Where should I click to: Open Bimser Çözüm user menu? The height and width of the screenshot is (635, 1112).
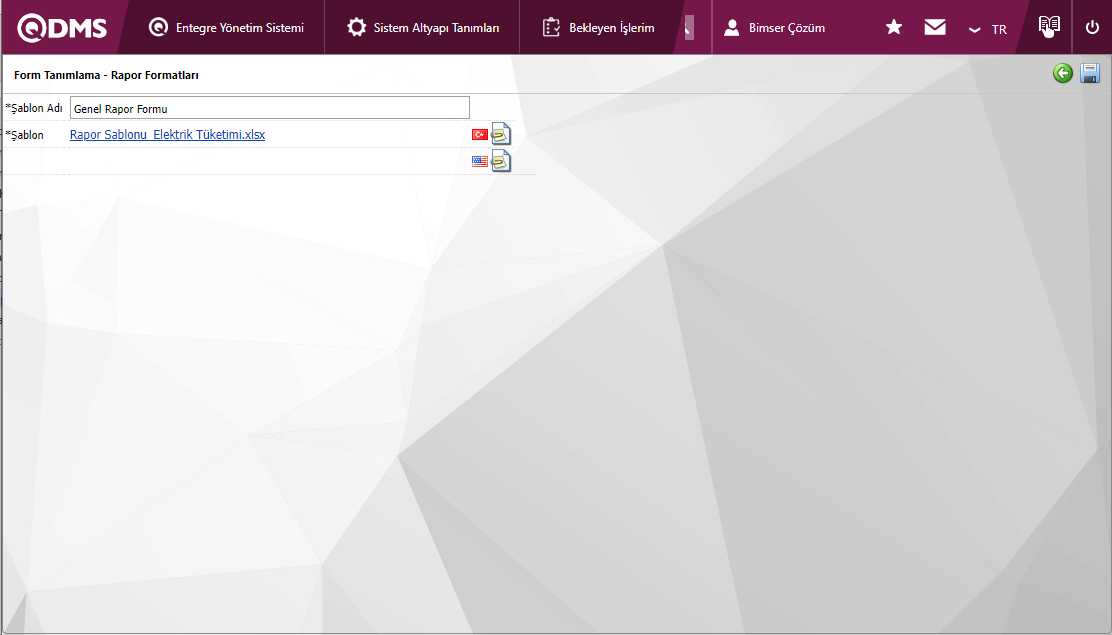[774, 28]
